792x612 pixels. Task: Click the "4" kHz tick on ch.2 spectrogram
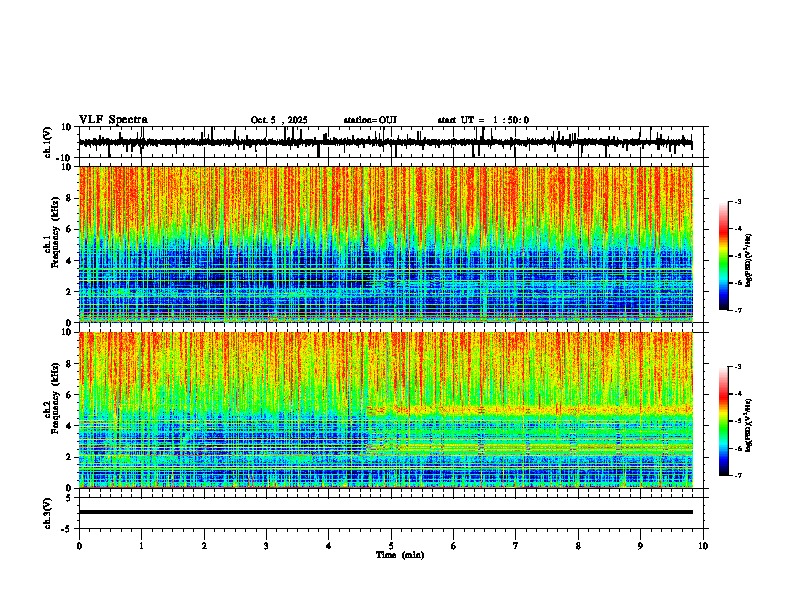pyautogui.click(x=69, y=426)
